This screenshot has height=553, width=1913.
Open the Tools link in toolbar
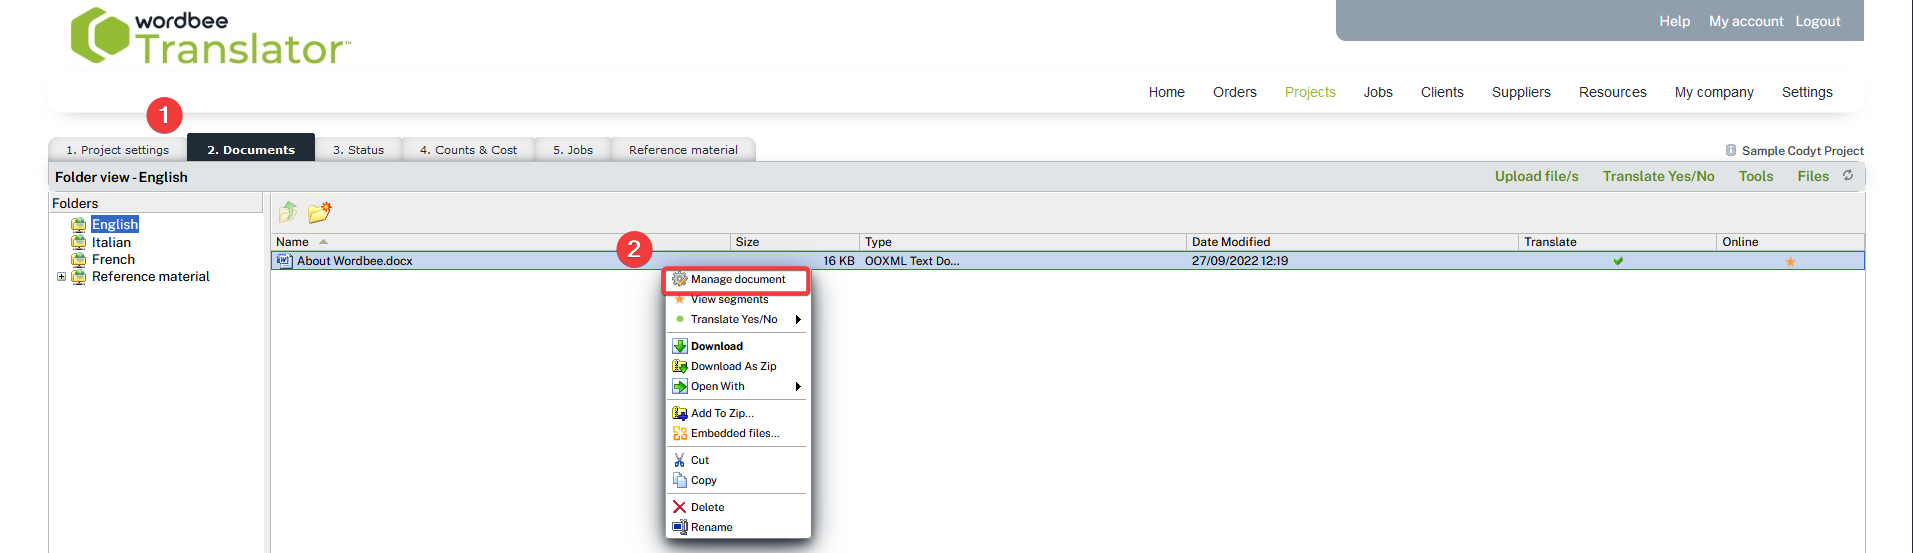[x=1755, y=177]
